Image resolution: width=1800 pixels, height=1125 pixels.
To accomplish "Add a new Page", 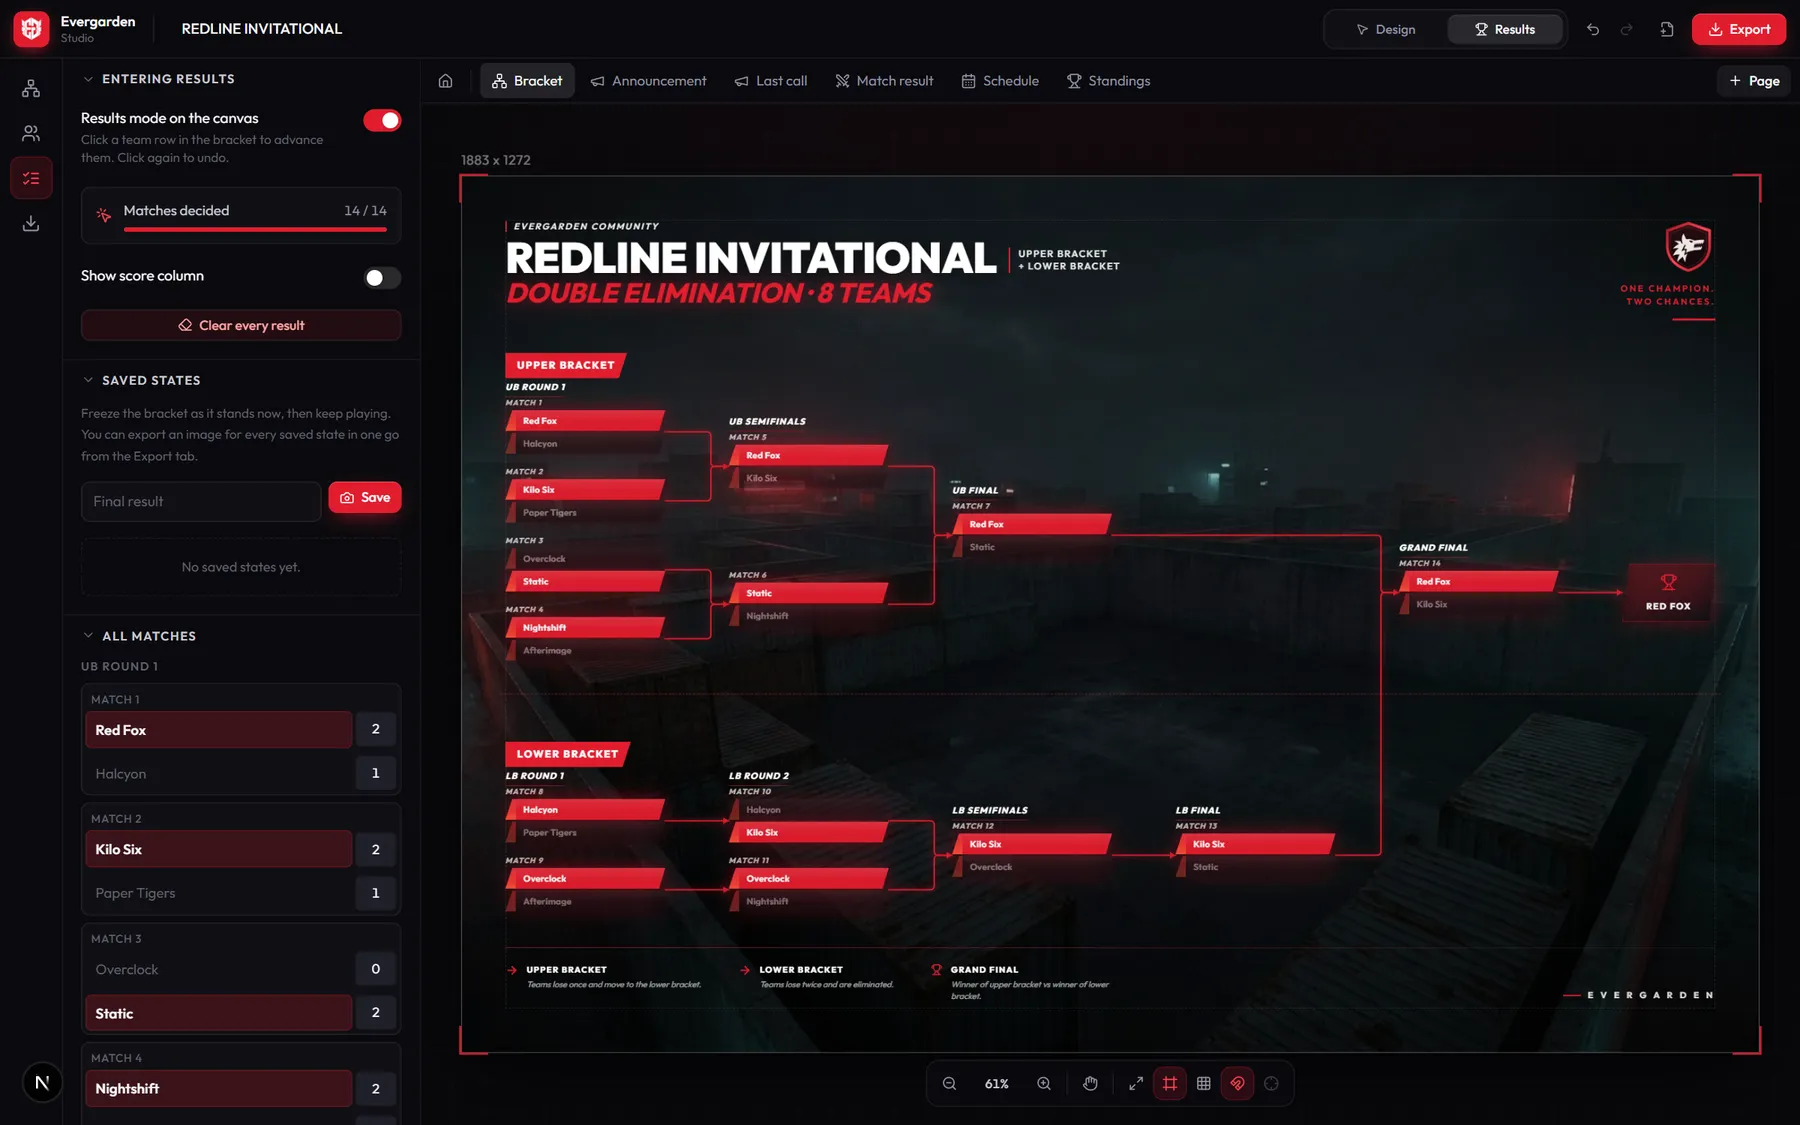I will 1754,81.
